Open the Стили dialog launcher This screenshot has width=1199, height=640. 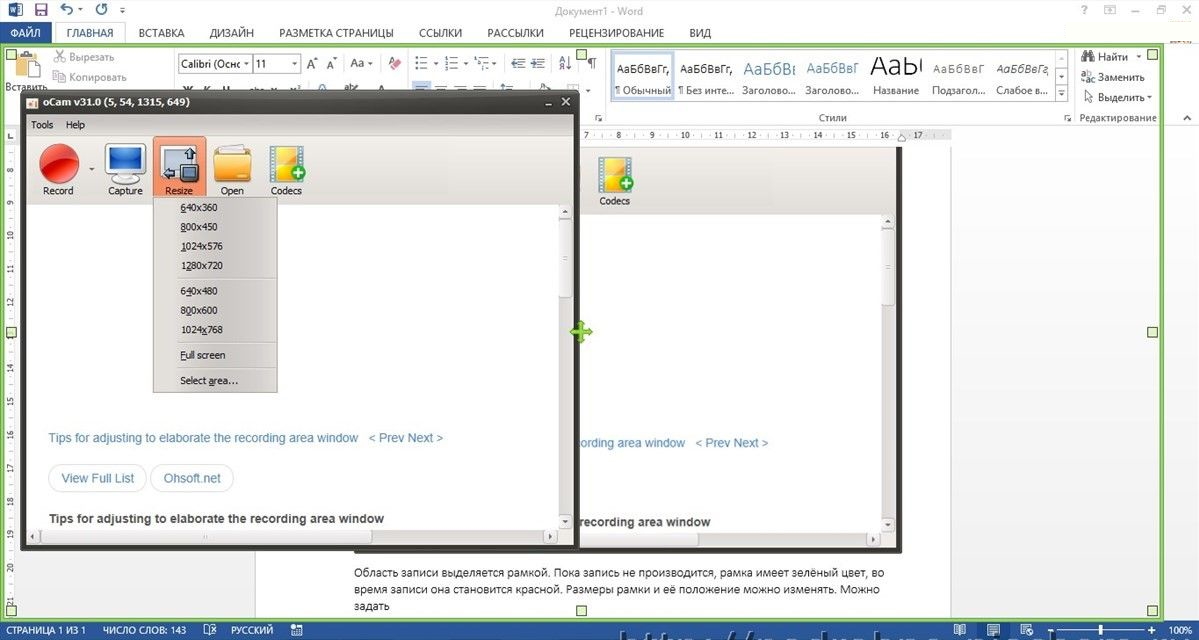tap(1067, 119)
